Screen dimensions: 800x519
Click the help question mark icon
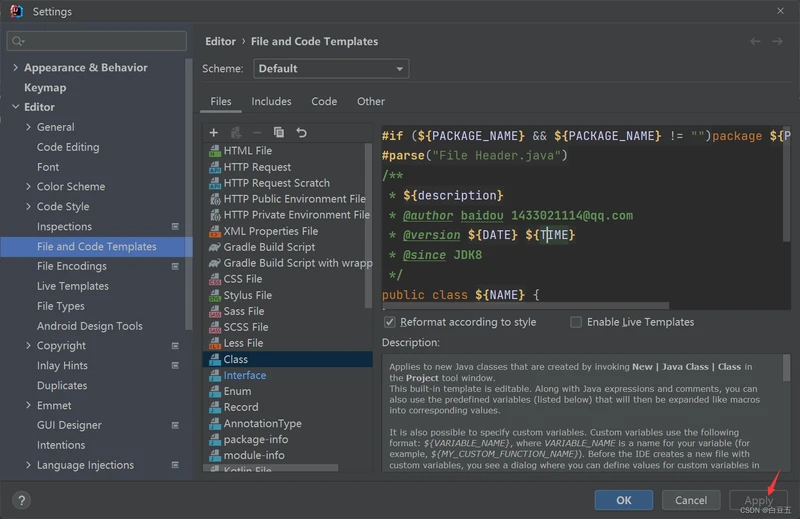(21, 500)
